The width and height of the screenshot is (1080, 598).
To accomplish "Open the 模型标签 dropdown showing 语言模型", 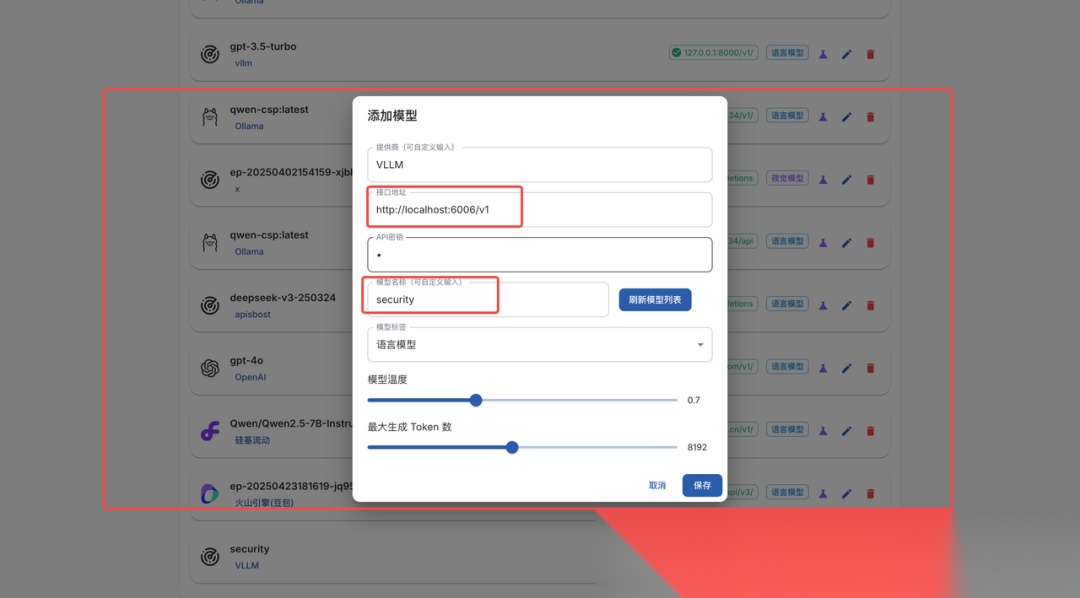I will click(x=539, y=344).
